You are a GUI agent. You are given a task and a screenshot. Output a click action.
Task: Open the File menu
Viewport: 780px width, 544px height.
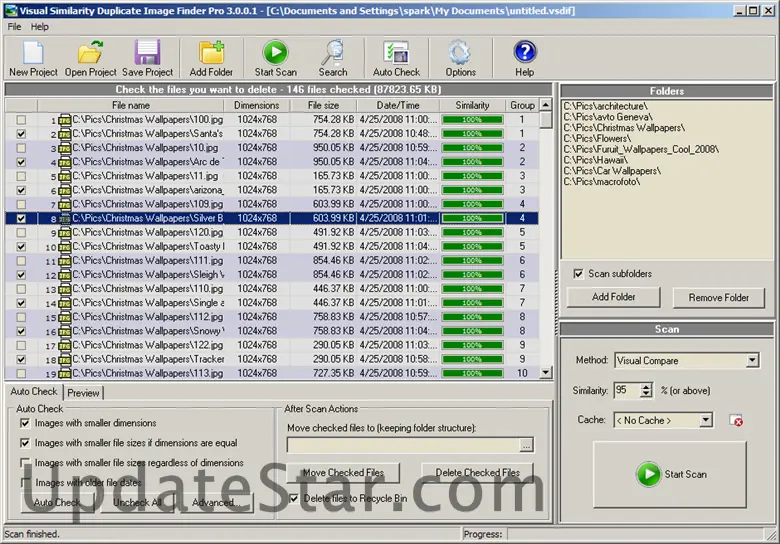[14, 26]
